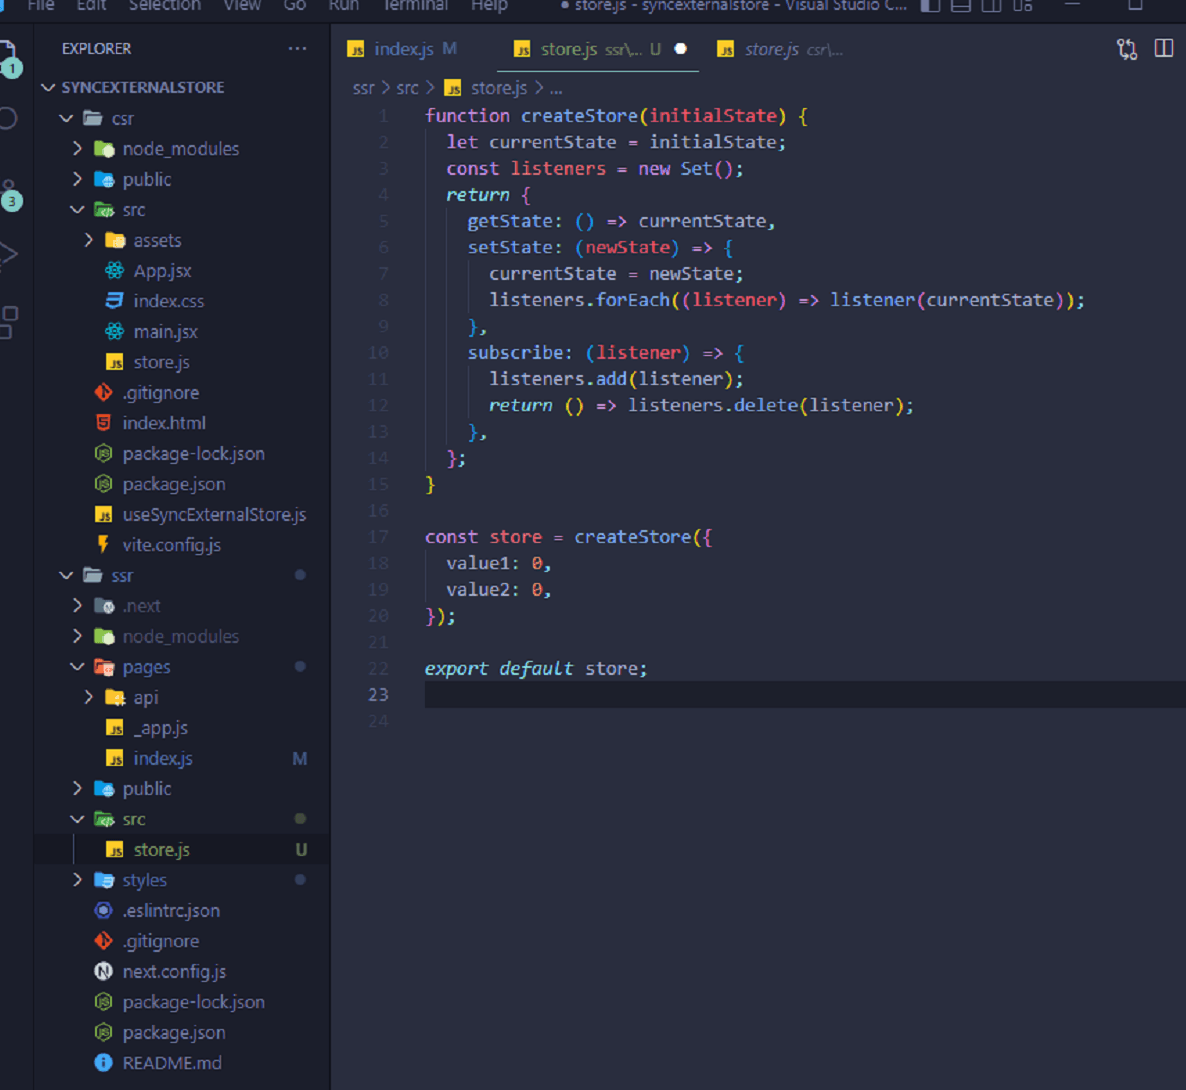Open next.config.js from the file tree

pos(174,972)
